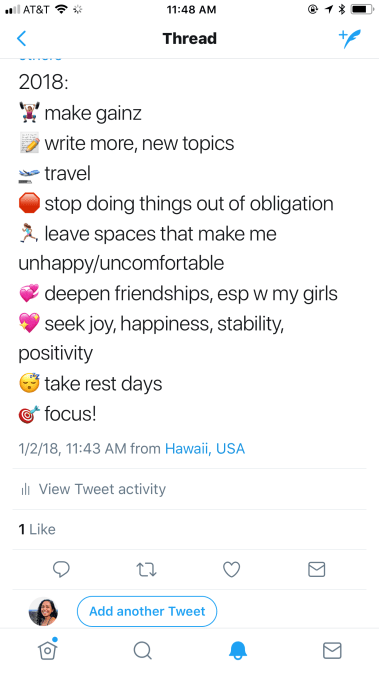379x673 pixels.
Task: Share the tweet via the envelope icon
Action: click(317, 570)
